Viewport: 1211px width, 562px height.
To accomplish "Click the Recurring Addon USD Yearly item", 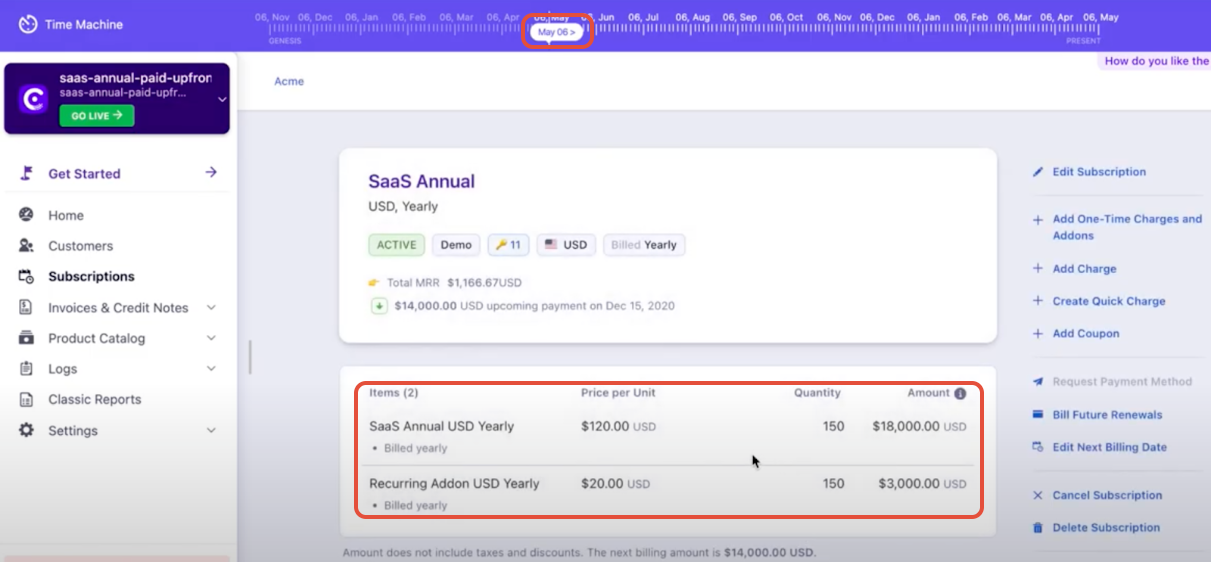I will click(454, 483).
